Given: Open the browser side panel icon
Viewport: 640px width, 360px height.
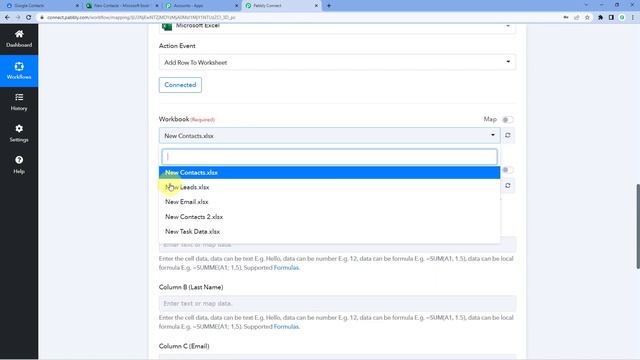Looking at the screenshot, I should point(611,18).
